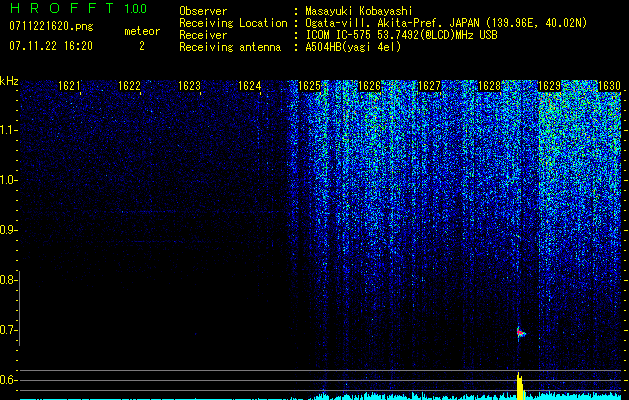Click the meteor count label
The width and height of the screenshot is (629, 400).
(x=142, y=31)
